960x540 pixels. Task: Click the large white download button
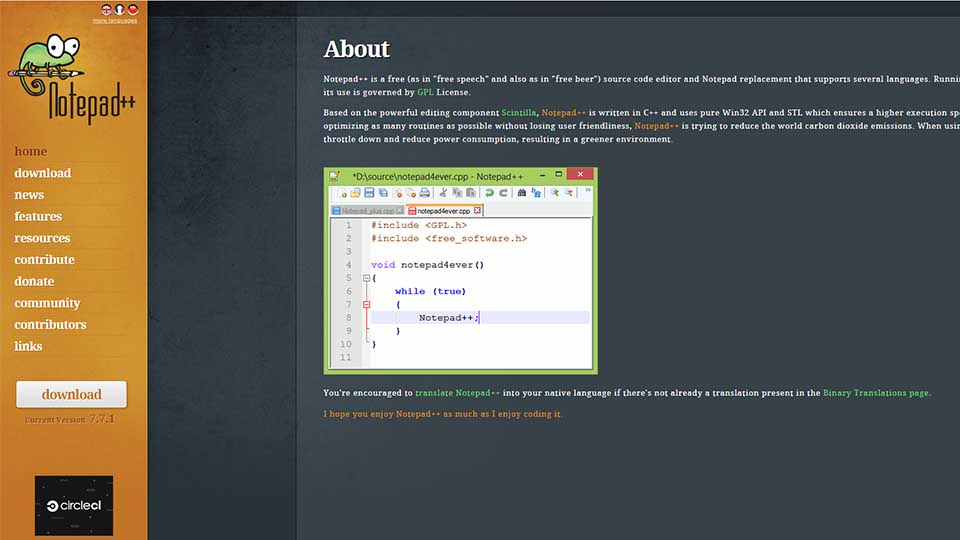[x=72, y=394]
